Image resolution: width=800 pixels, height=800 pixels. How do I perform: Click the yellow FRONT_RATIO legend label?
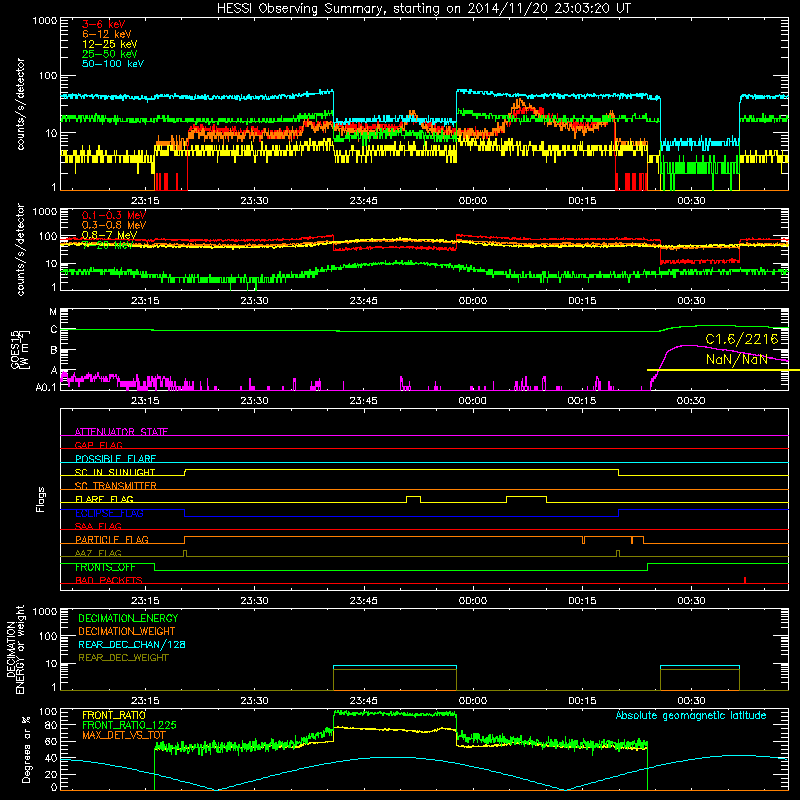coord(114,715)
